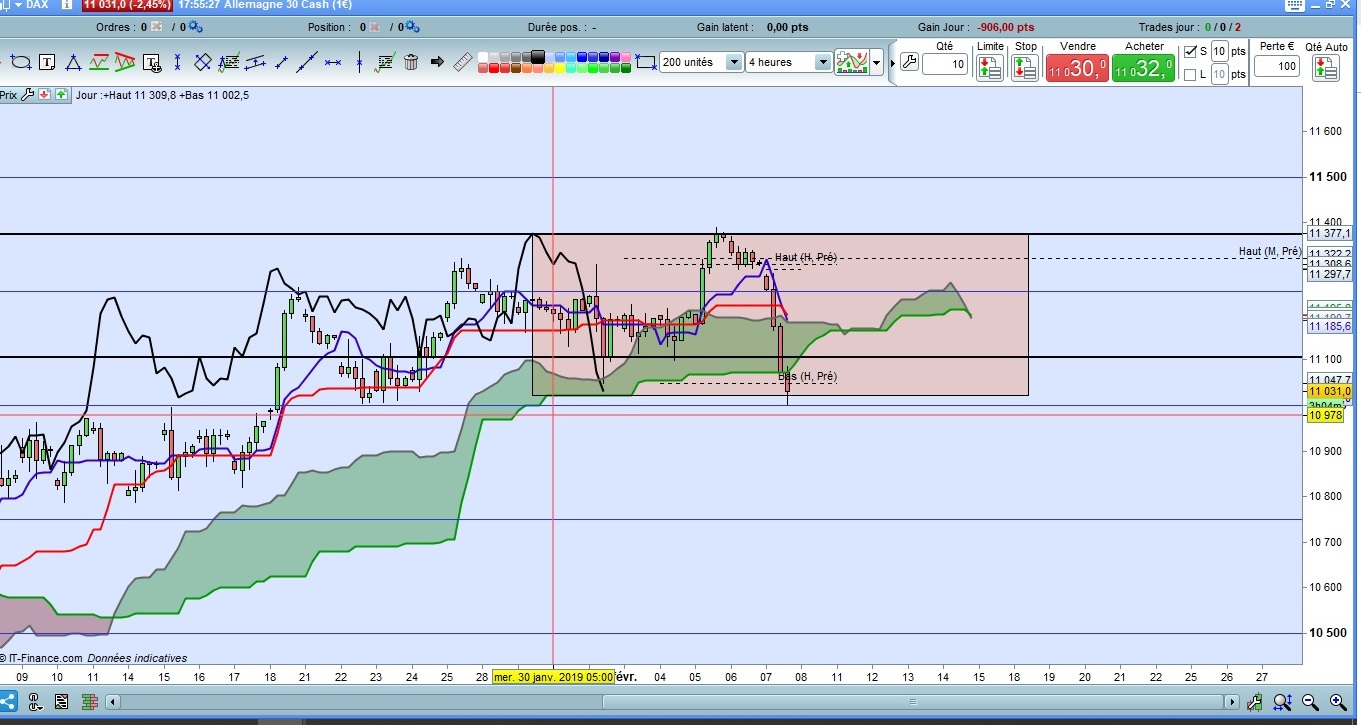Choose the black arrow drawing tool
This screenshot has height=725, width=1361.
pyautogui.click(x=437, y=62)
